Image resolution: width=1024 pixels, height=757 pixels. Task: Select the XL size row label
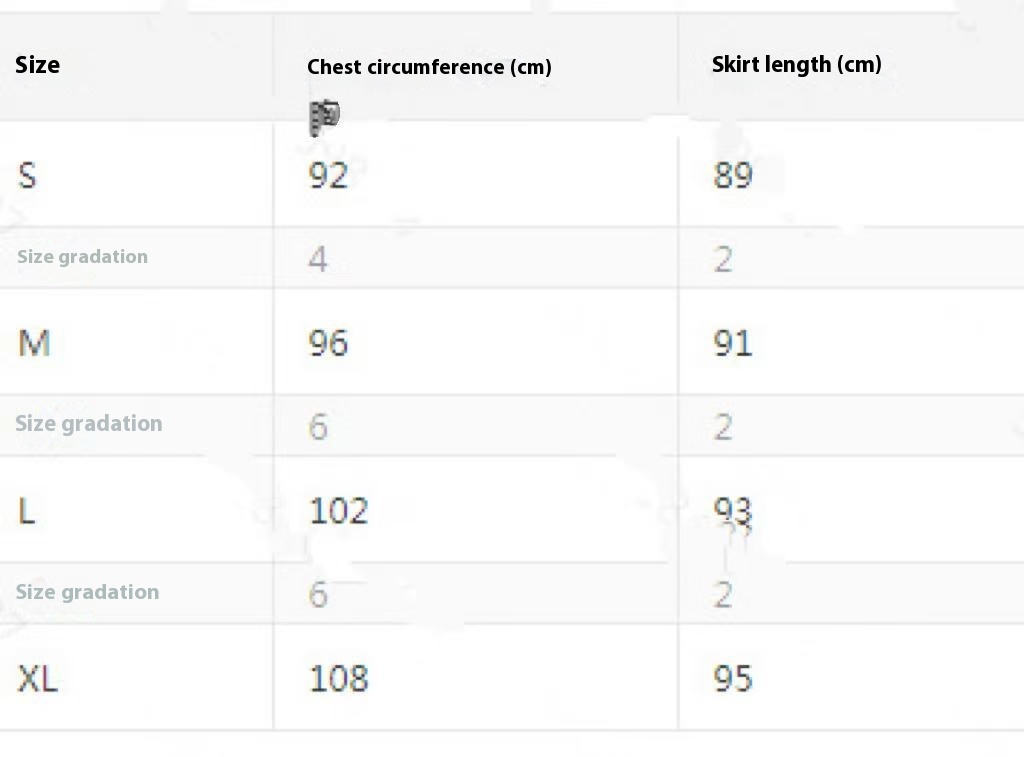pos(37,678)
